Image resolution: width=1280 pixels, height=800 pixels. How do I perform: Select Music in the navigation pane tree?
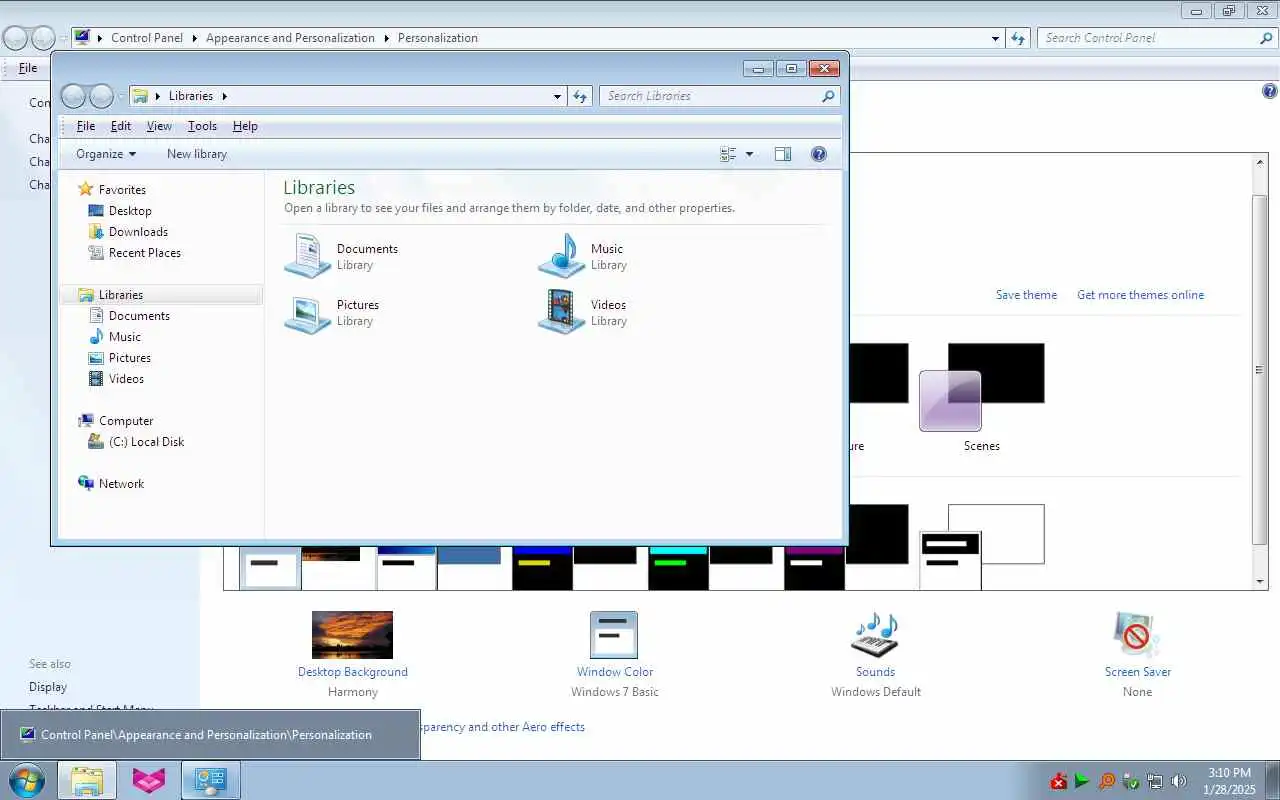coord(125,337)
